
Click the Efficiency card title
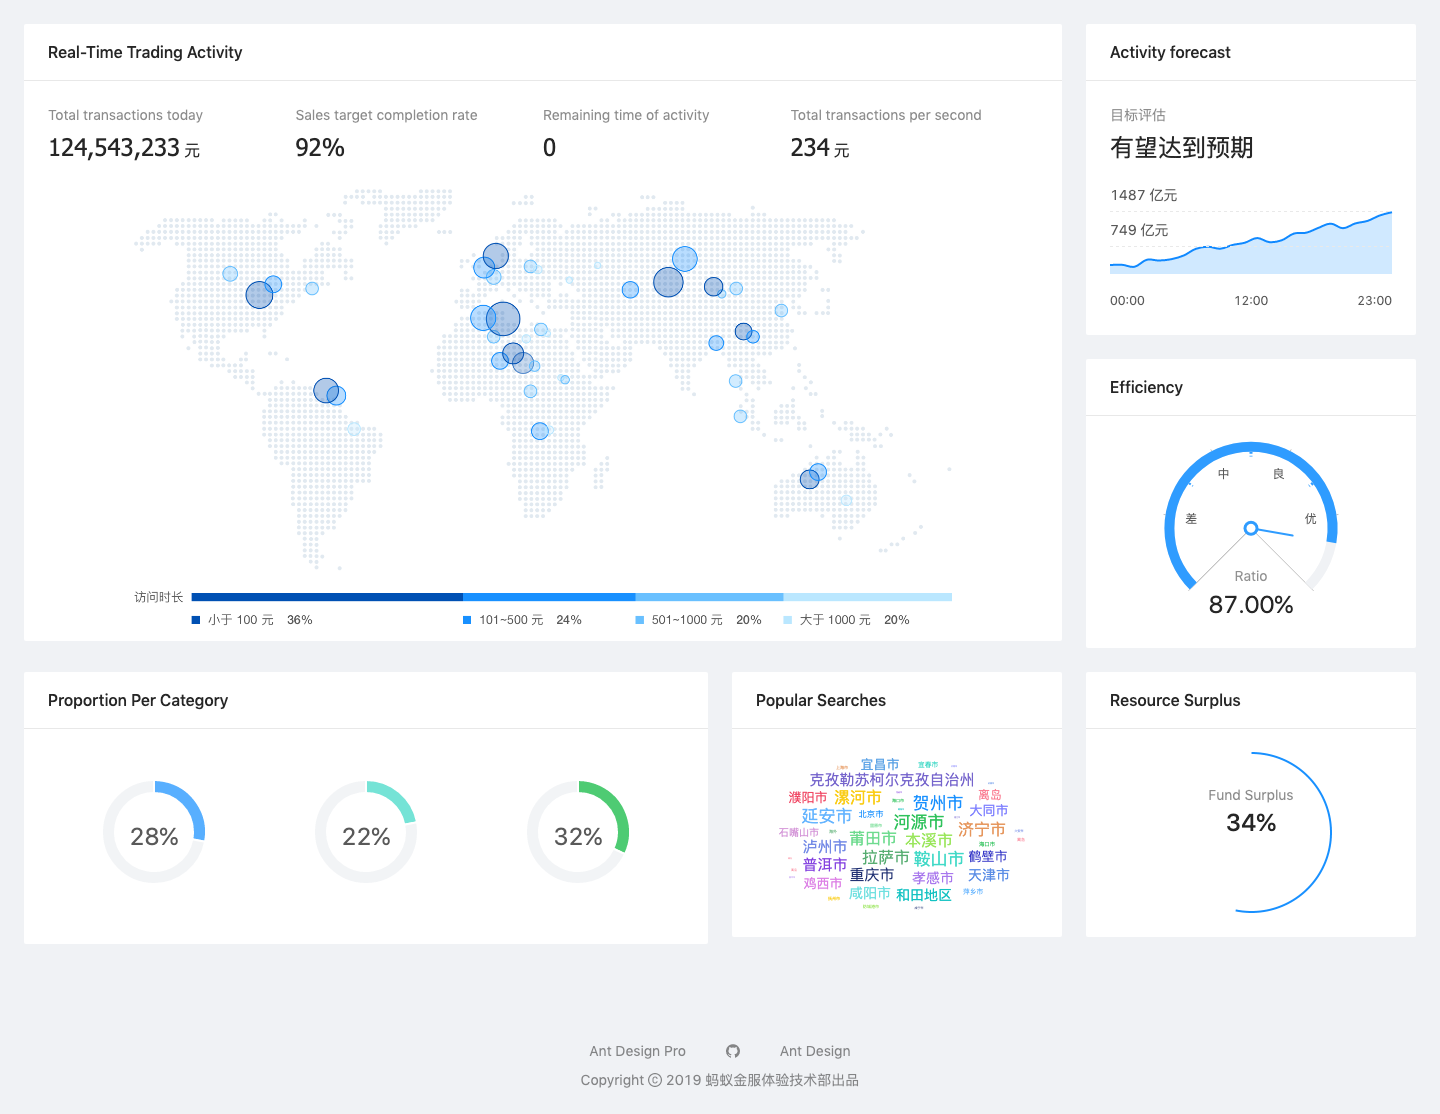1146,387
